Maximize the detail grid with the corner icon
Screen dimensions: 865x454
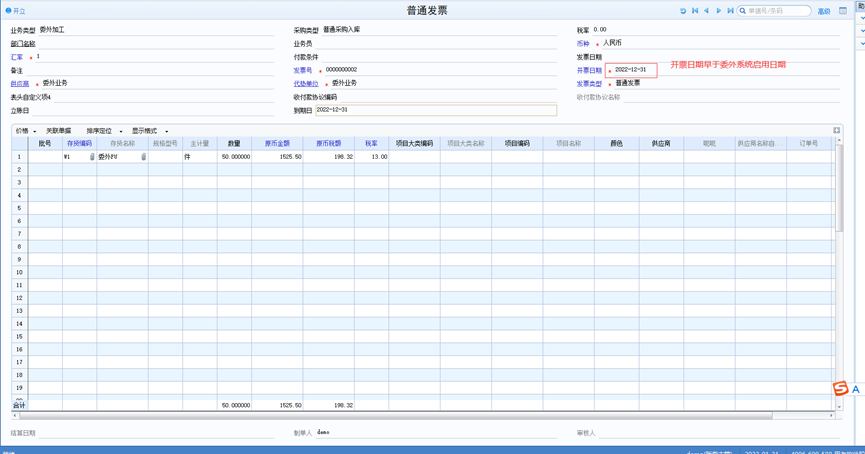click(836, 130)
